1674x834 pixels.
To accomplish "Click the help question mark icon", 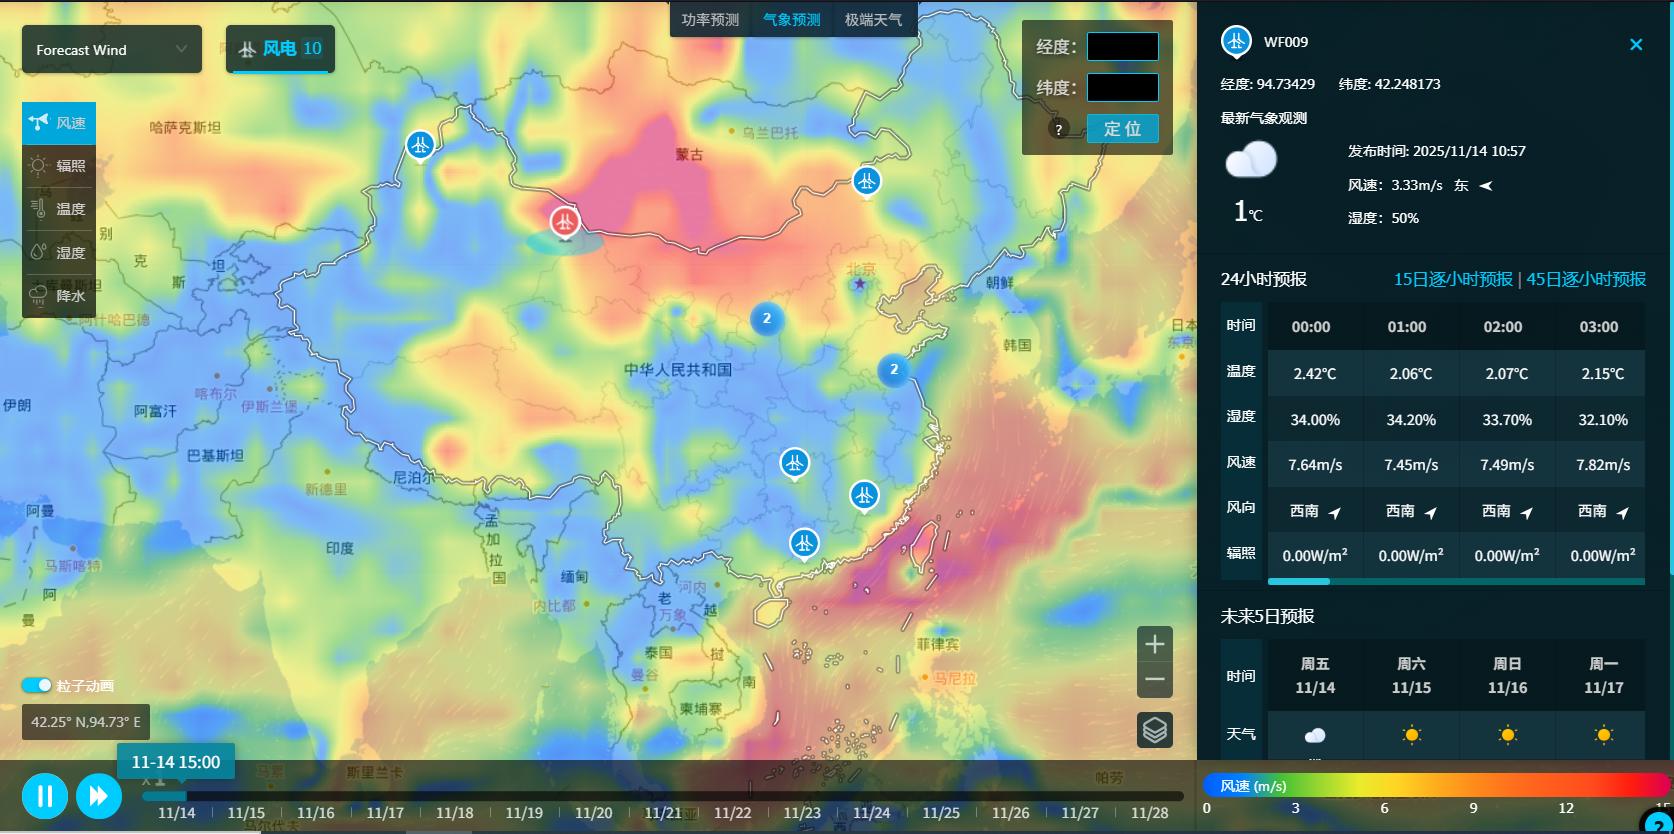I will 1058,129.
